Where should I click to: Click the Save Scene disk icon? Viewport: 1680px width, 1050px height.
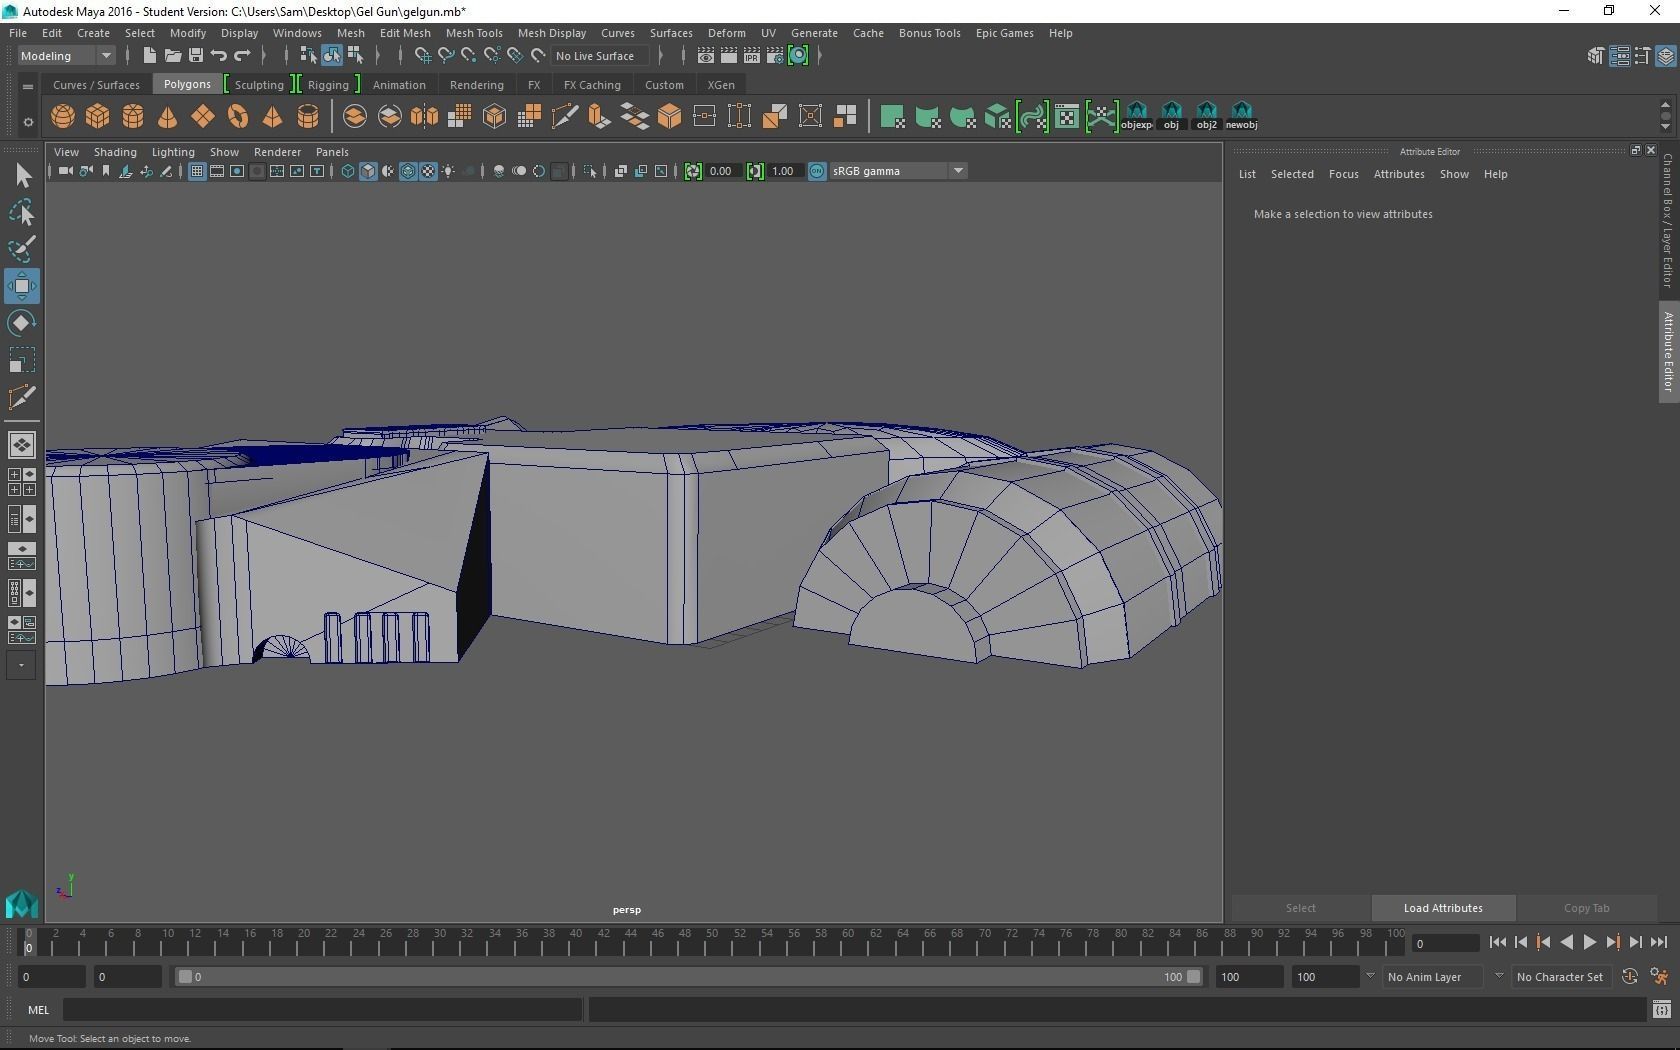coord(195,56)
